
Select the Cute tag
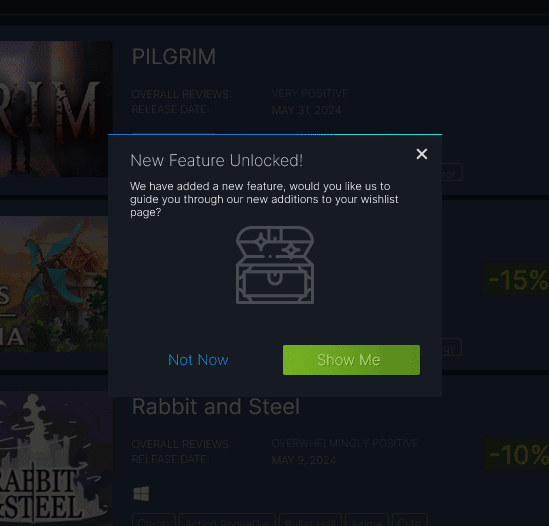point(410,520)
